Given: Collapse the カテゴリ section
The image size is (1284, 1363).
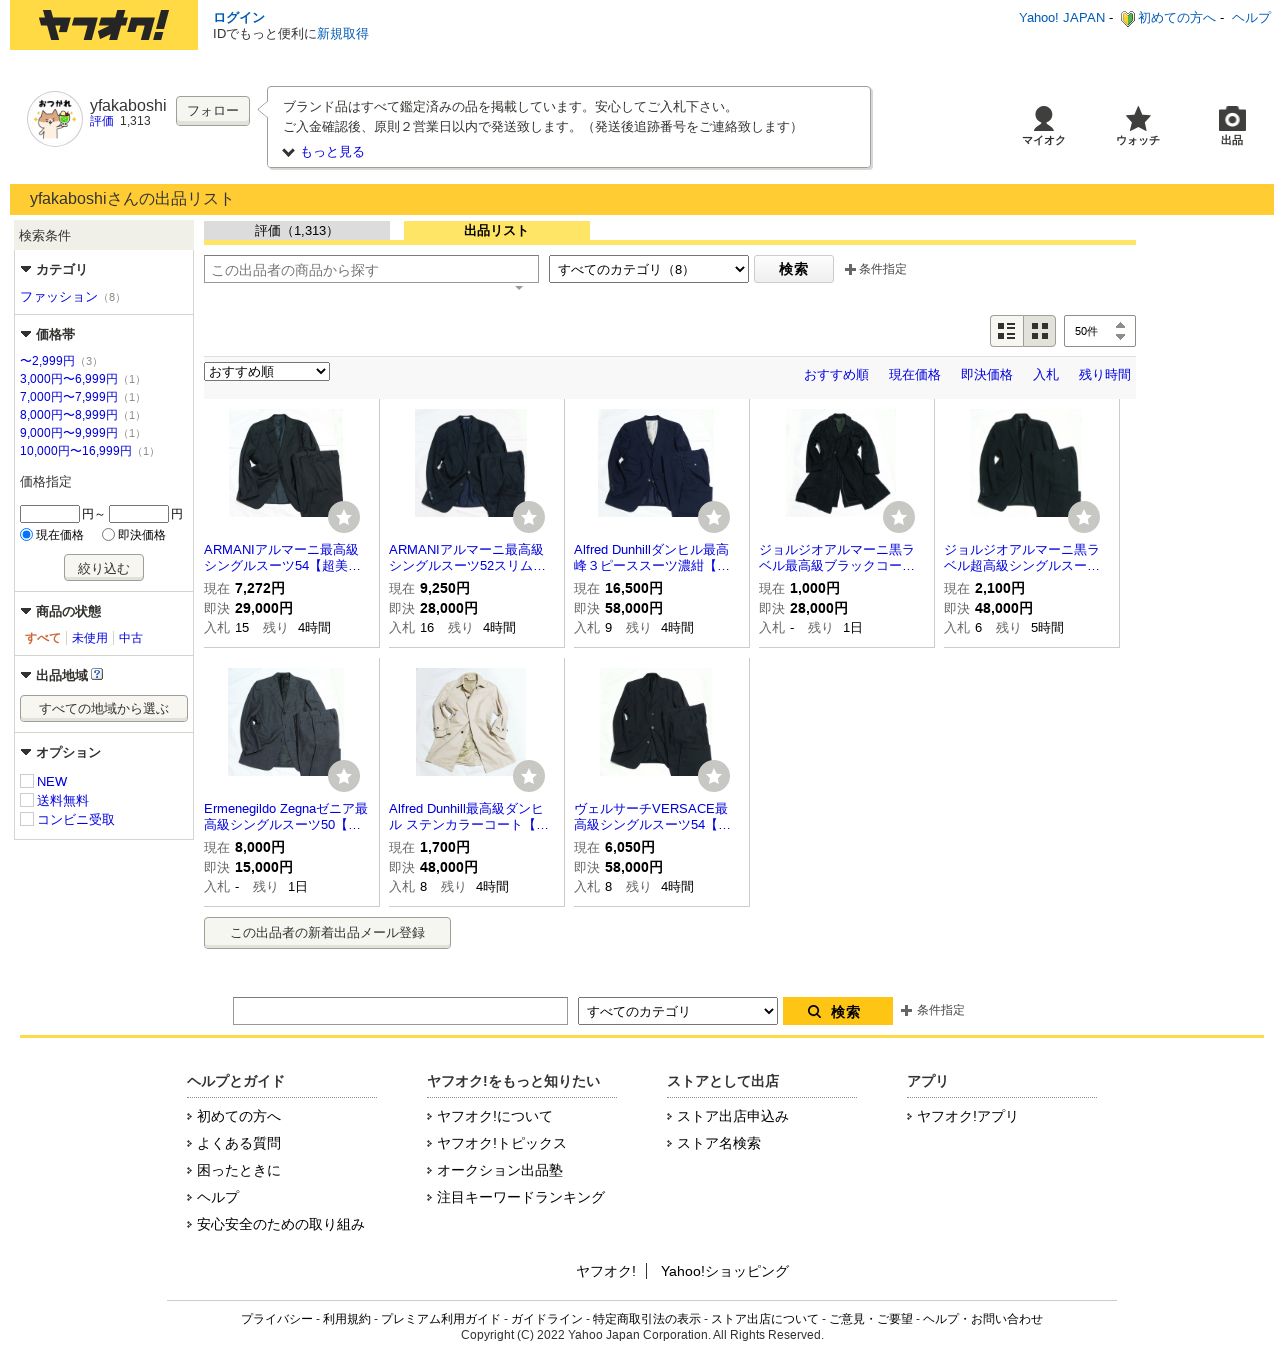Looking at the screenshot, I should tap(26, 269).
